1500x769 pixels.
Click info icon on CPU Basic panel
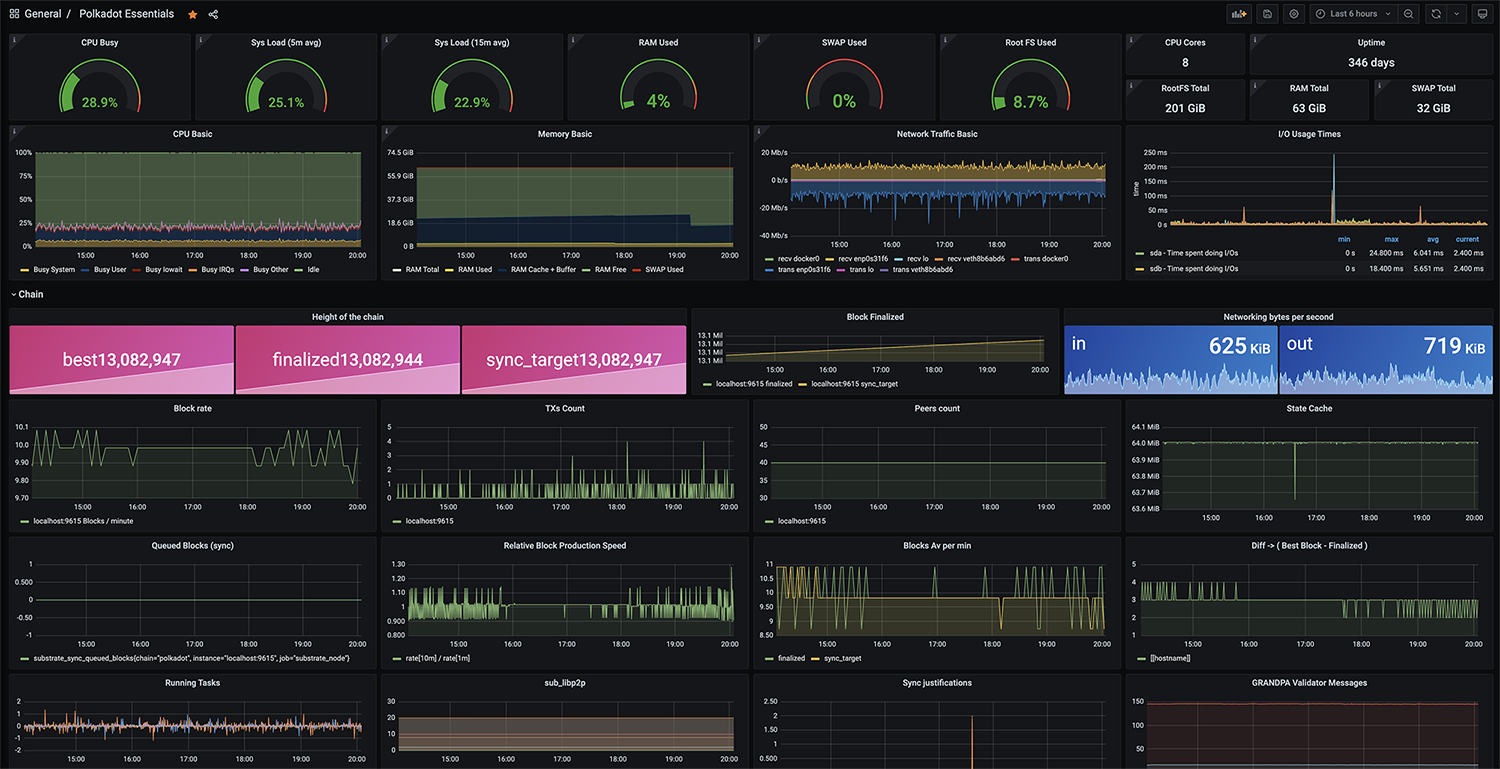point(14,130)
